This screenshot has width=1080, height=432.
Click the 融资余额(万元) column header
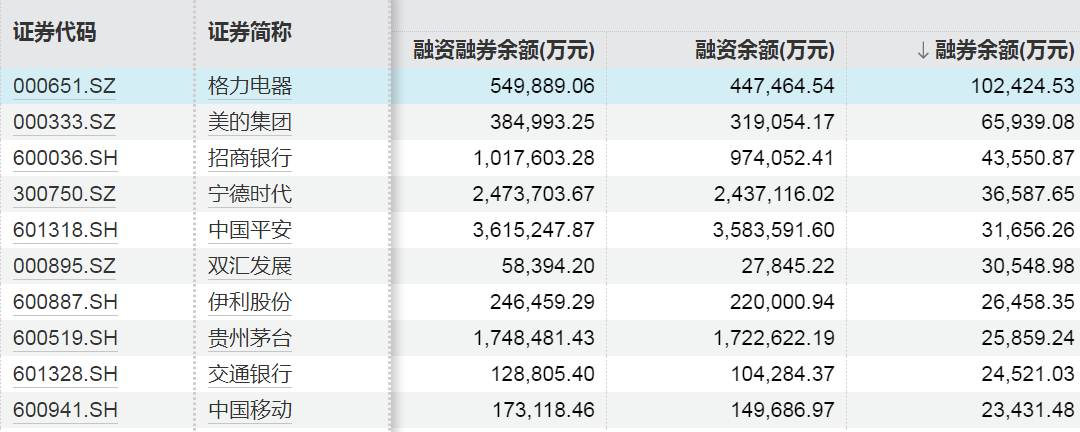pos(765,50)
